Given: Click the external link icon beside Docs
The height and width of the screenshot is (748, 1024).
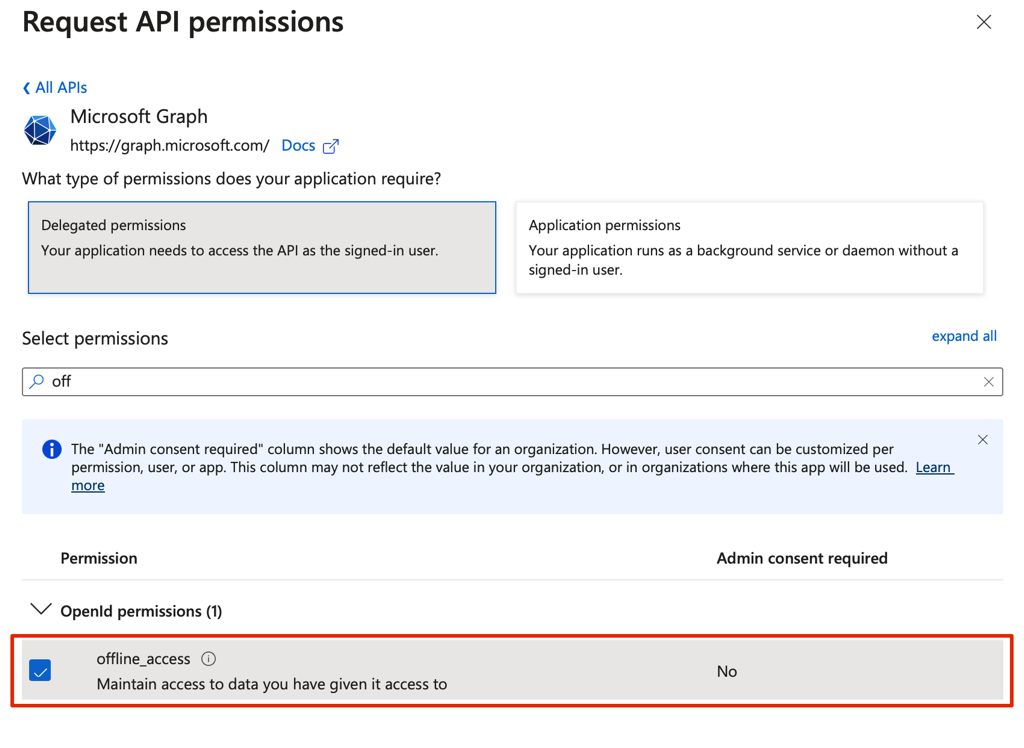Looking at the screenshot, I should pyautogui.click(x=331, y=146).
